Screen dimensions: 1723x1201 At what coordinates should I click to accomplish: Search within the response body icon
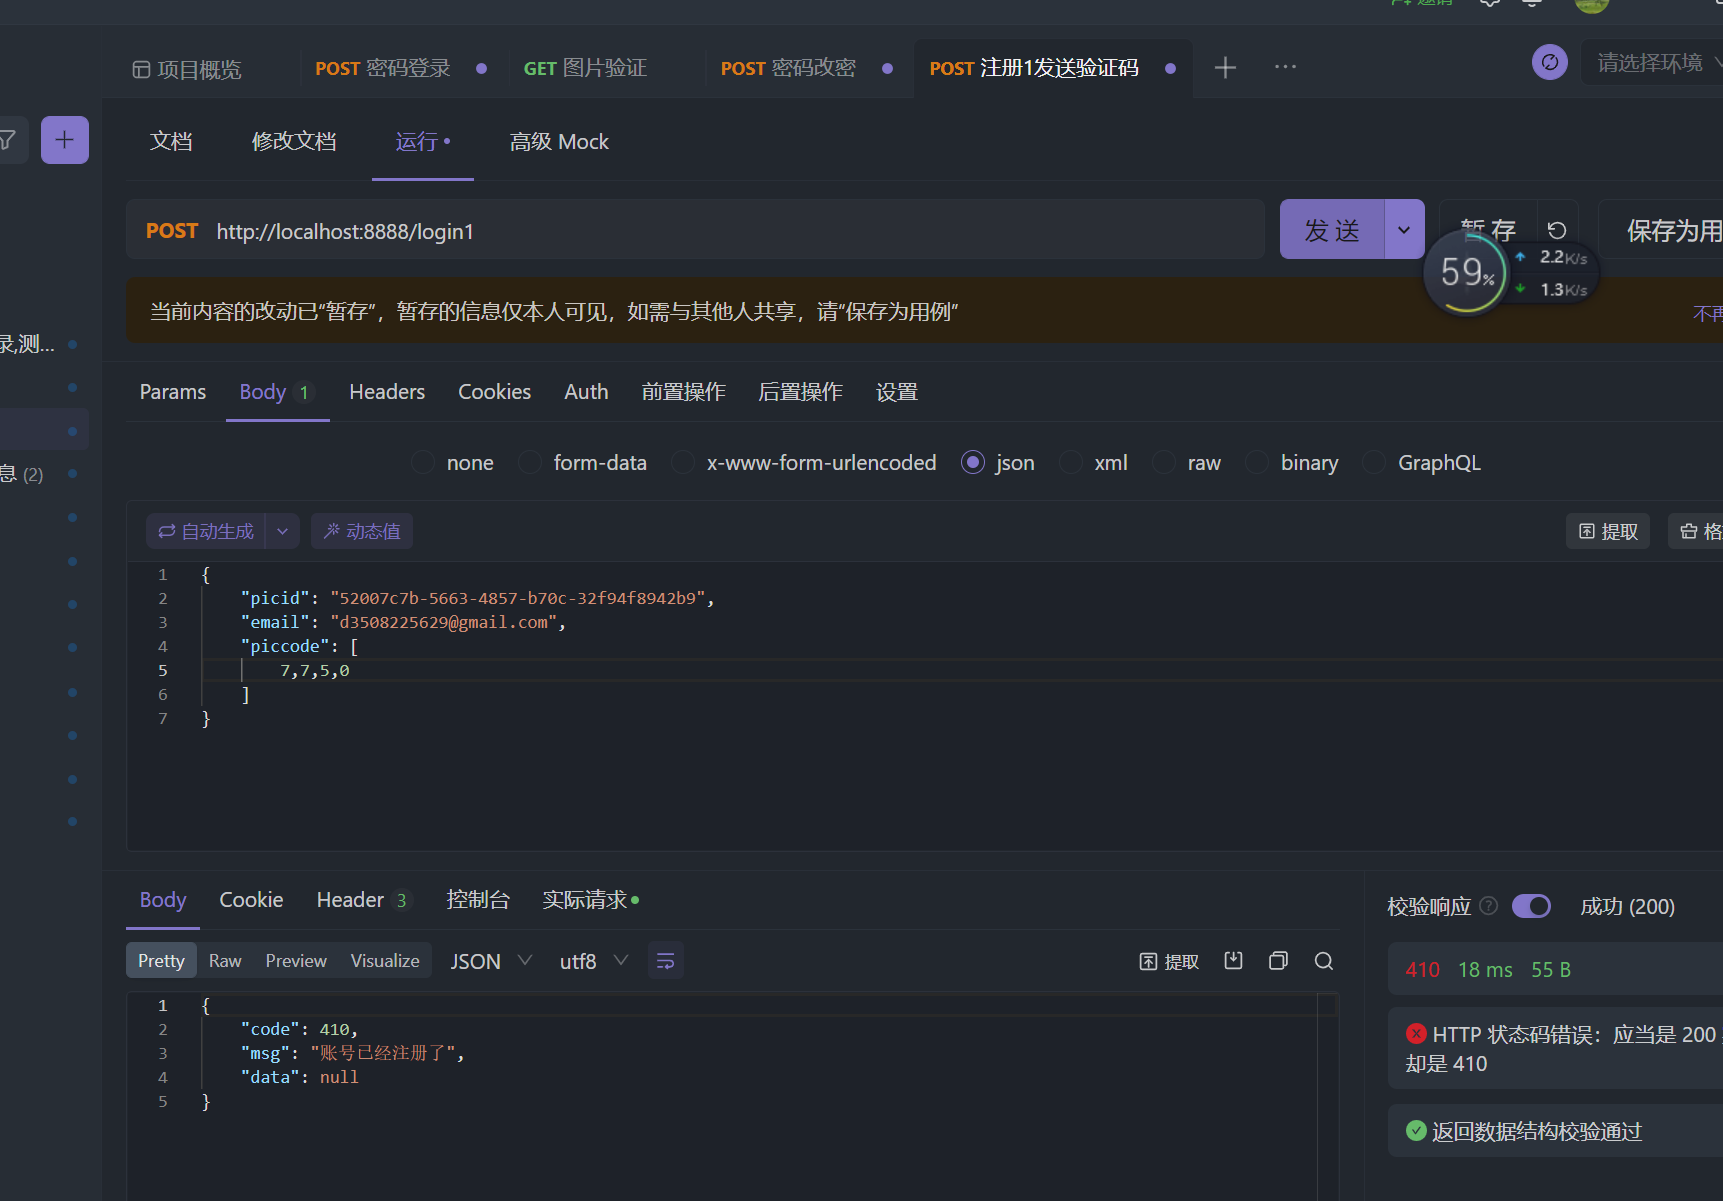pyautogui.click(x=1324, y=961)
